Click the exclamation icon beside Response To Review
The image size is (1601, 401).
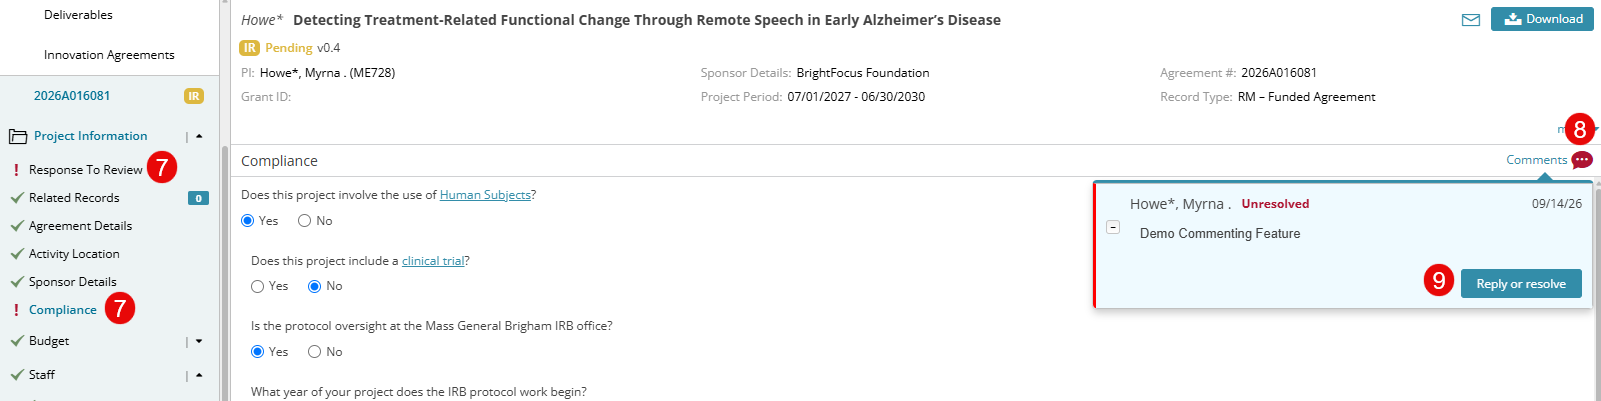(x=16, y=170)
